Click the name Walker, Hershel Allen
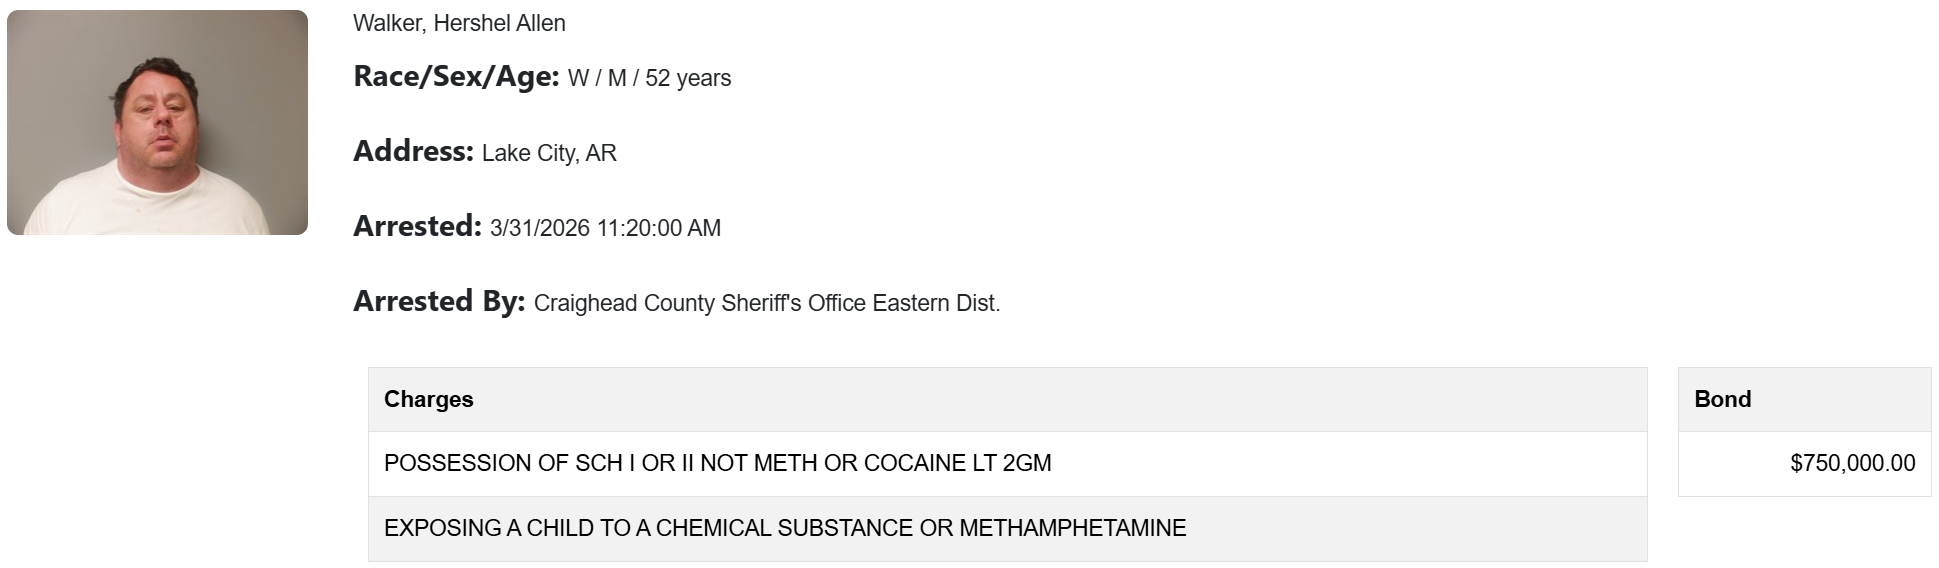1939x568 pixels. 459,23
